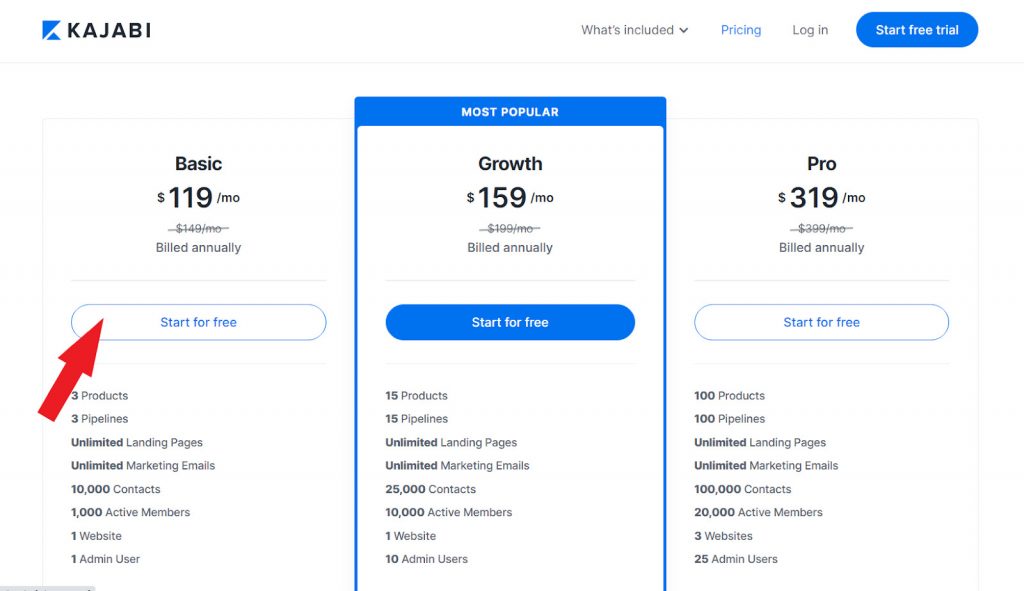Viewport: 1024px width, 591px height.
Task: Click the MOST POPULAR banner text
Action: point(510,112)
